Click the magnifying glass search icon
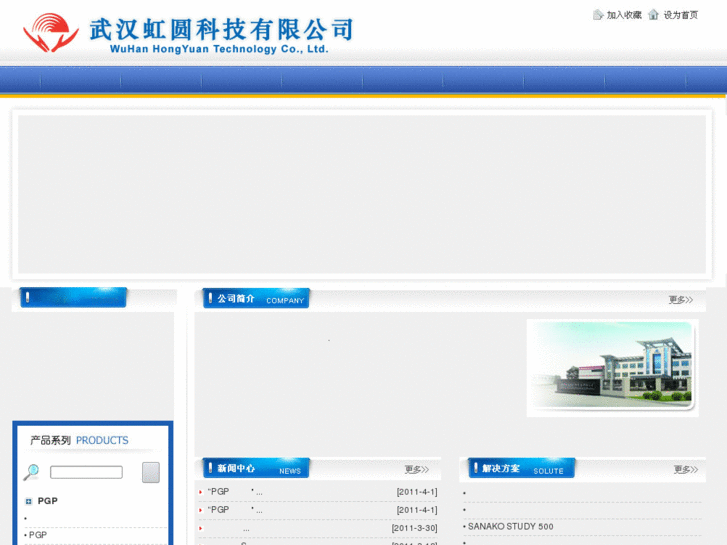The height and width of the screenshot is (545, 727). (x=32, y=472)
